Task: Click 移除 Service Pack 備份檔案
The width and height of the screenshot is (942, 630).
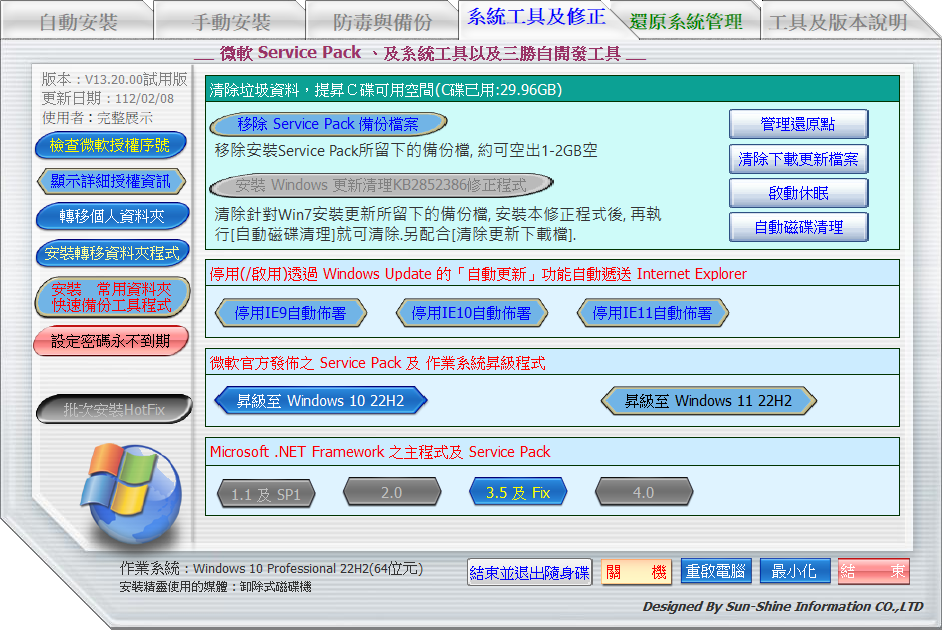Action: pos(328,125)
